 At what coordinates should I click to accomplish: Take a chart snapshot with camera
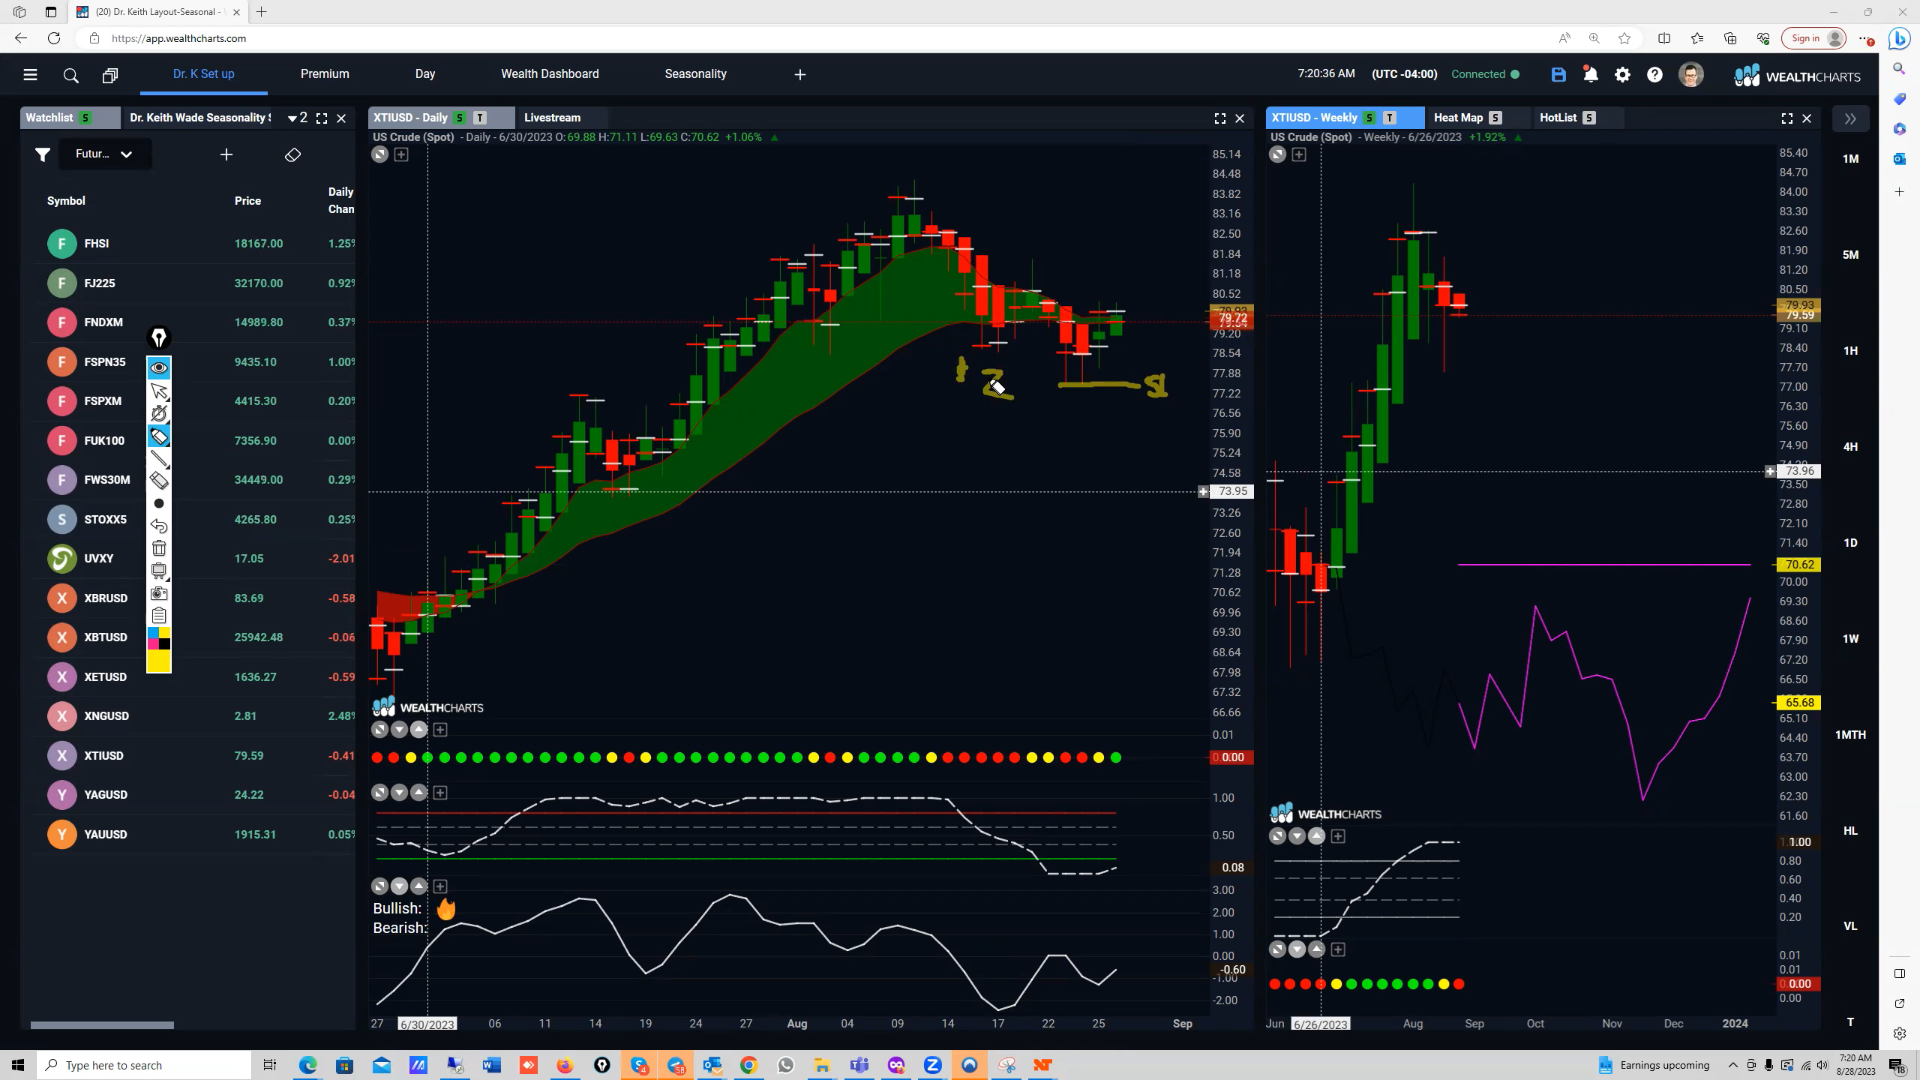click(159, 593)
